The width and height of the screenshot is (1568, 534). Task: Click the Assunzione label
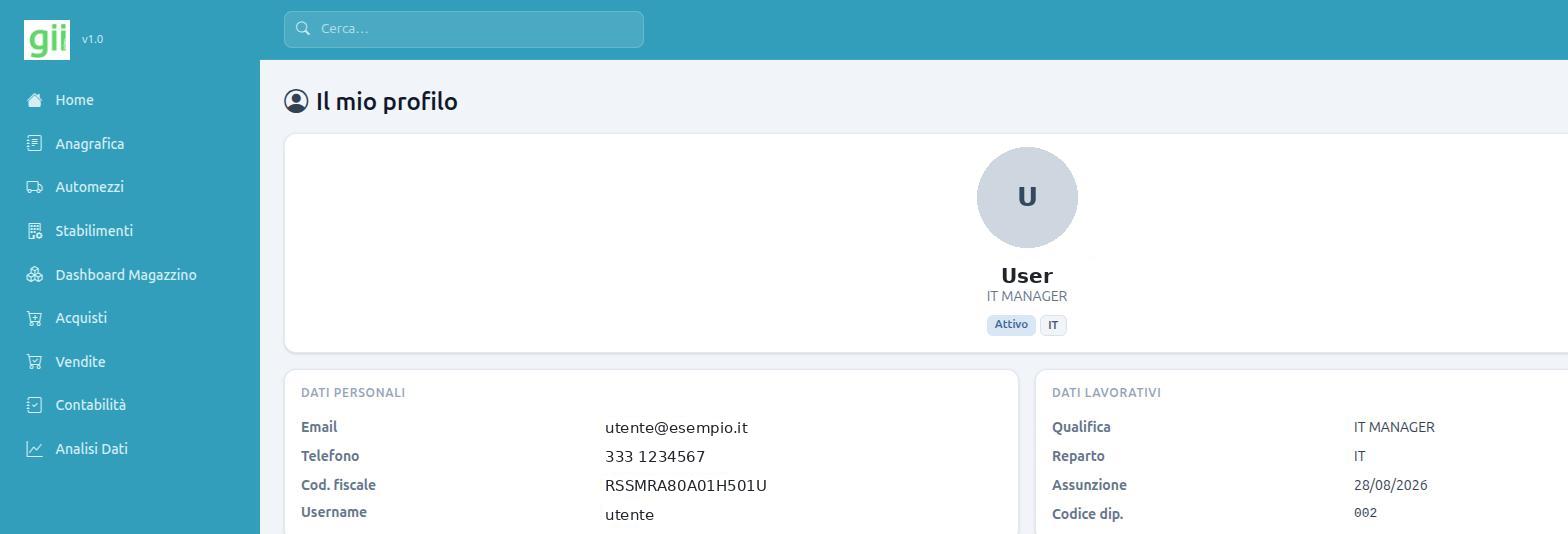[x=1089, y=485]
